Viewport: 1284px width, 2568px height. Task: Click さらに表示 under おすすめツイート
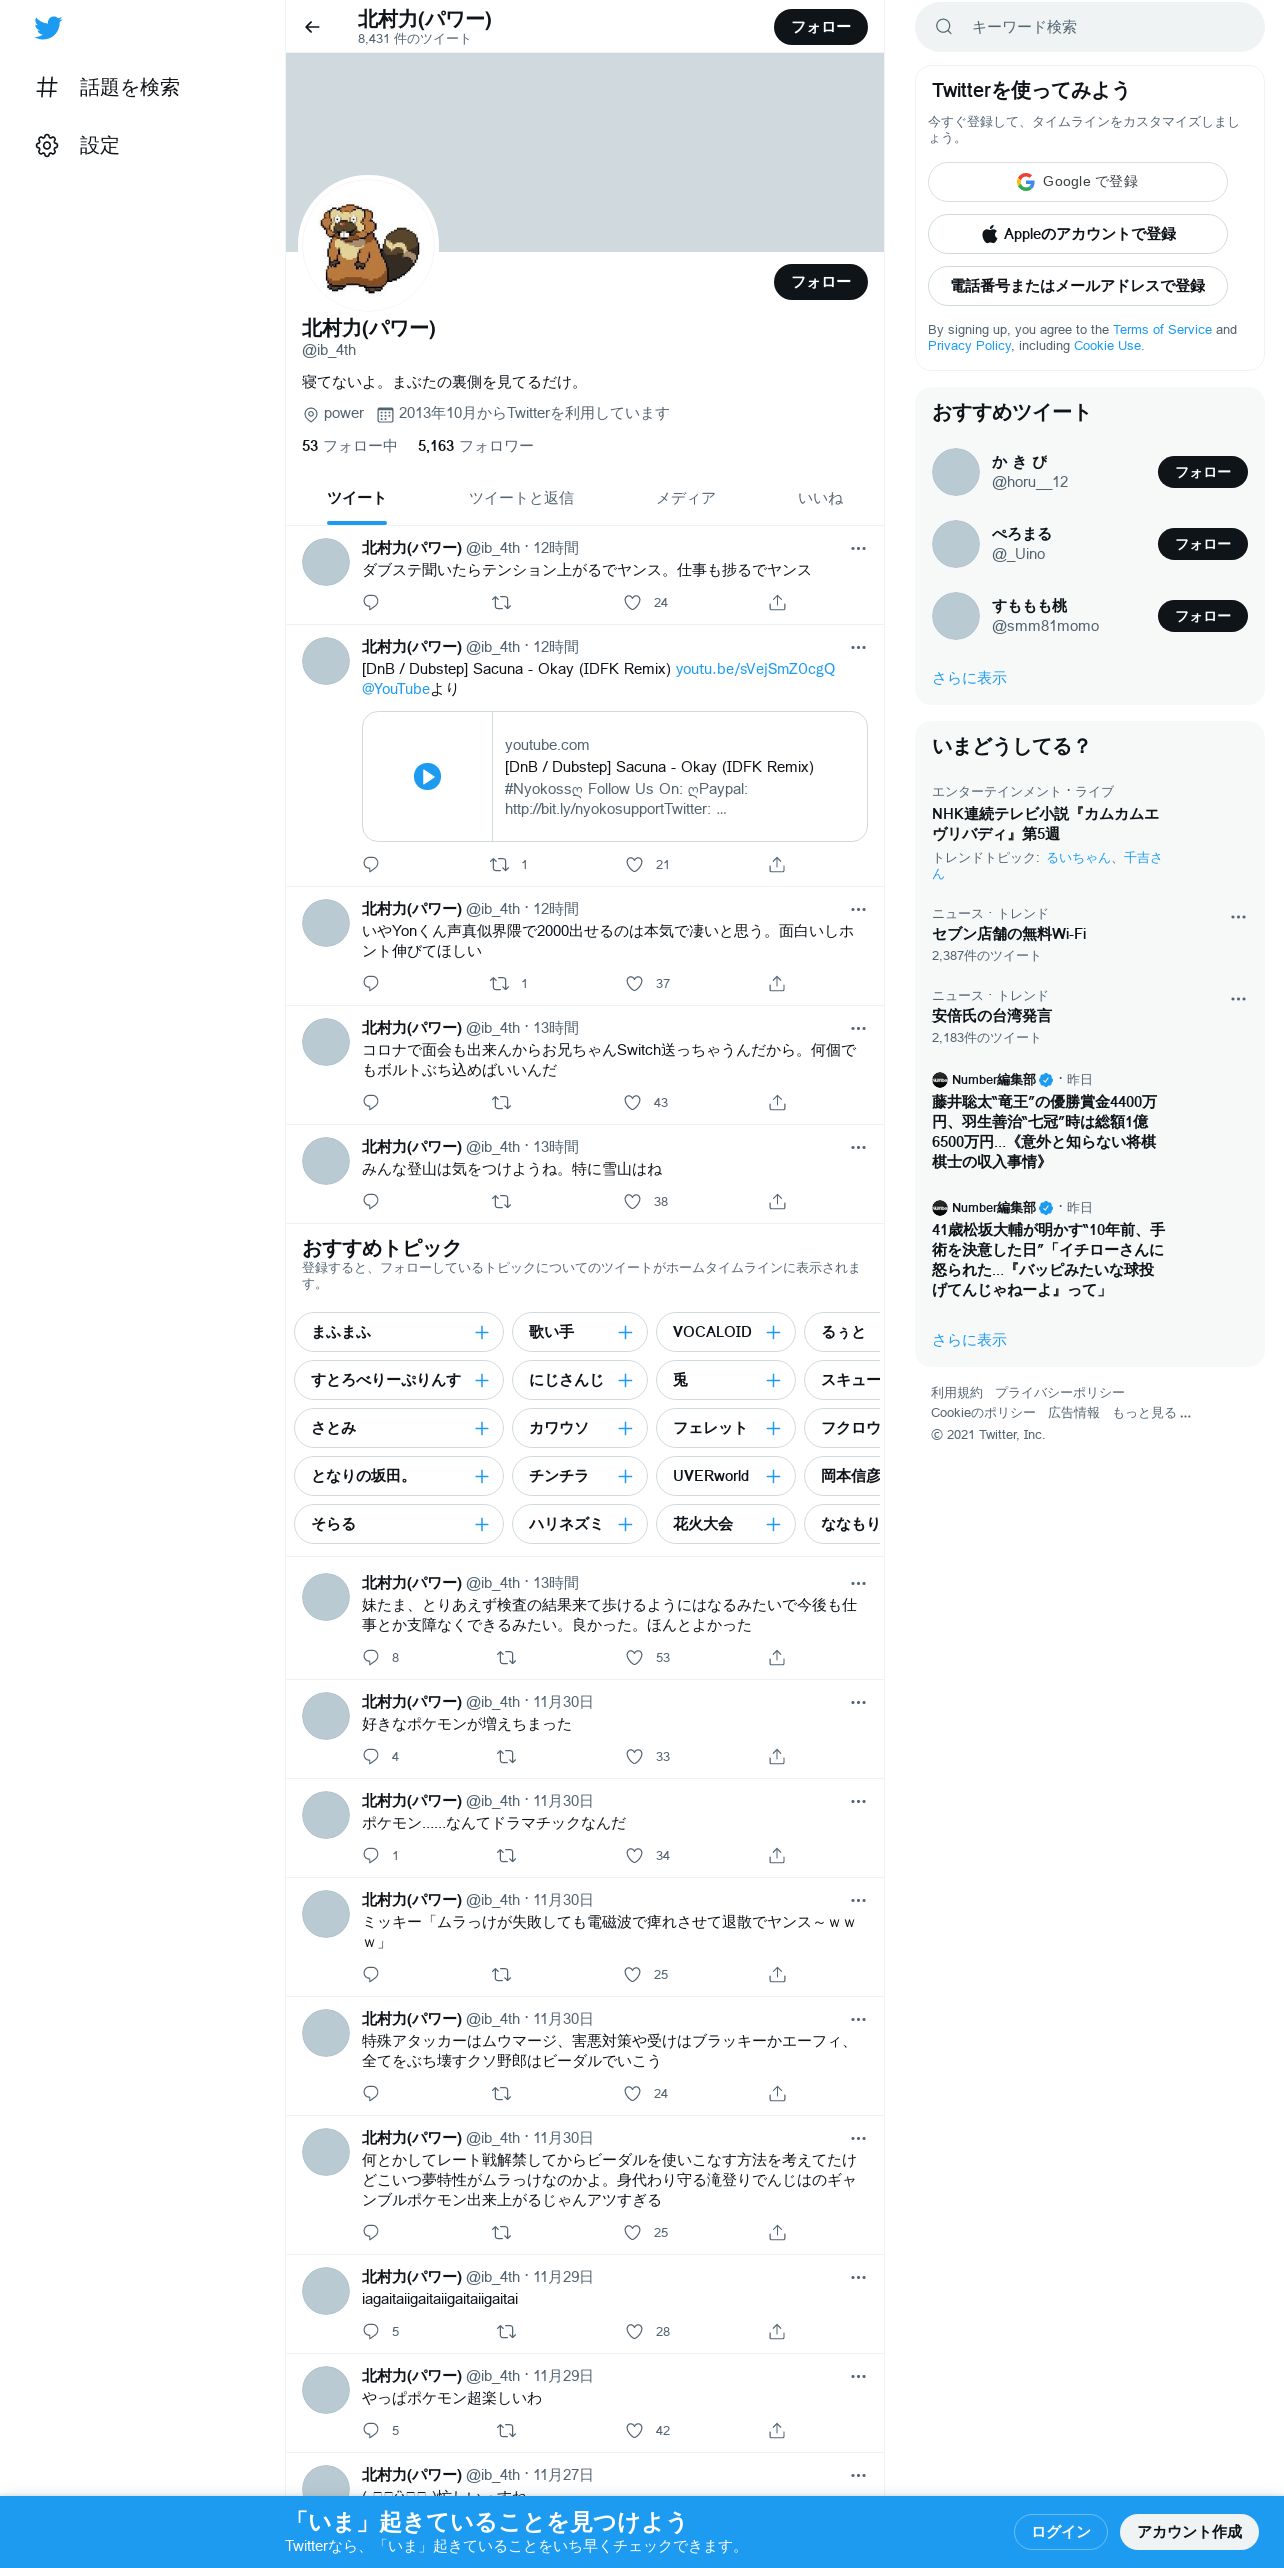click(x=969, y=678)
